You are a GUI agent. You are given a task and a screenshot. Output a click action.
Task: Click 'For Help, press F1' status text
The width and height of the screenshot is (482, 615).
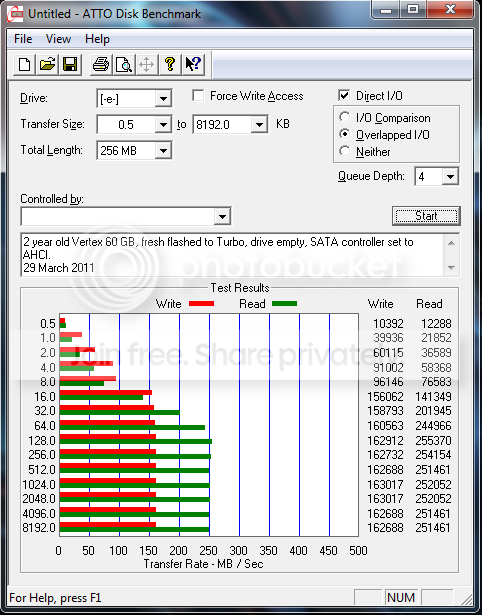point(55,598)
